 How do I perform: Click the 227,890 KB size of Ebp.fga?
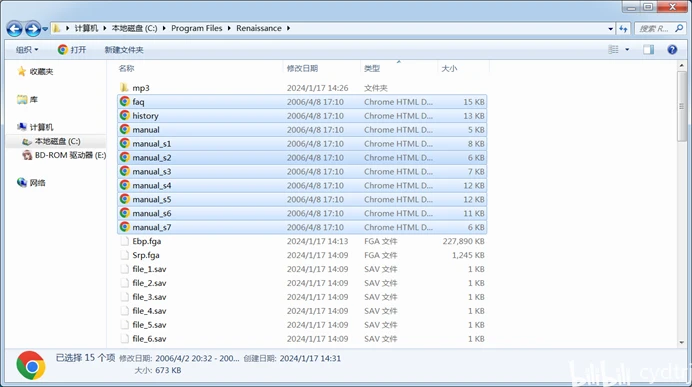[x=463, y=241]
